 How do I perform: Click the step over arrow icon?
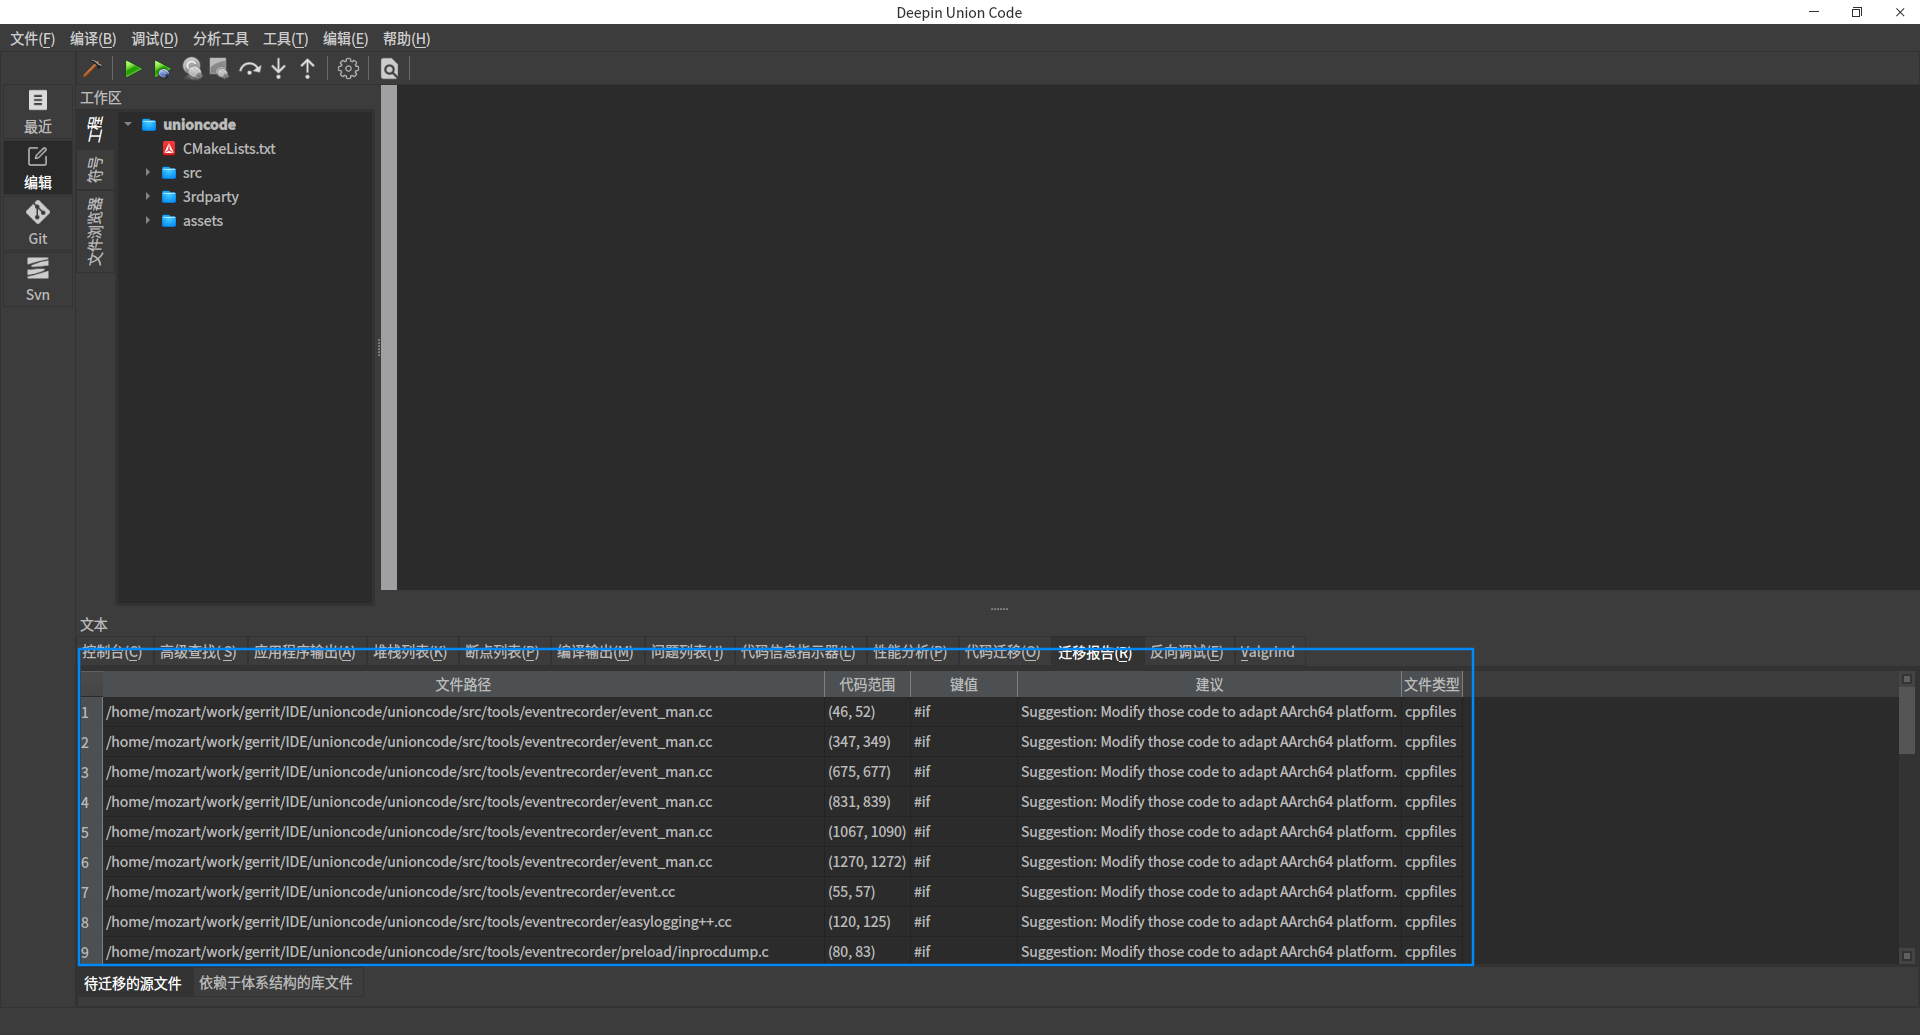pos(250,68)
